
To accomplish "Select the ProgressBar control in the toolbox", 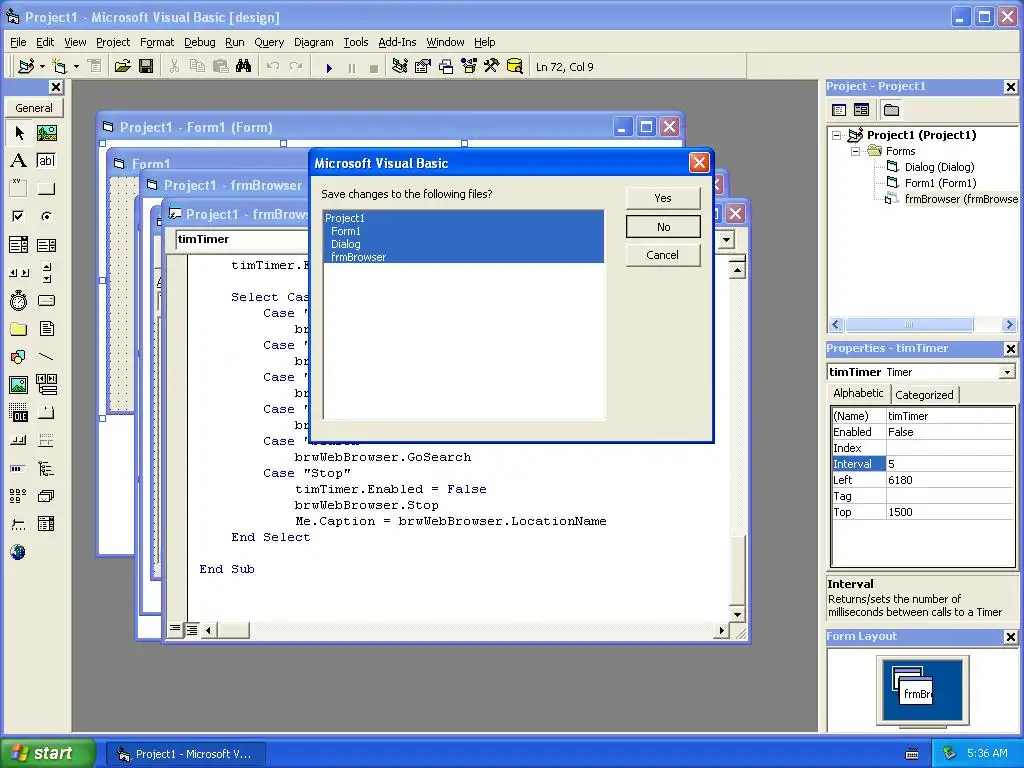I will pyautogui.click(x=19, y=468).
